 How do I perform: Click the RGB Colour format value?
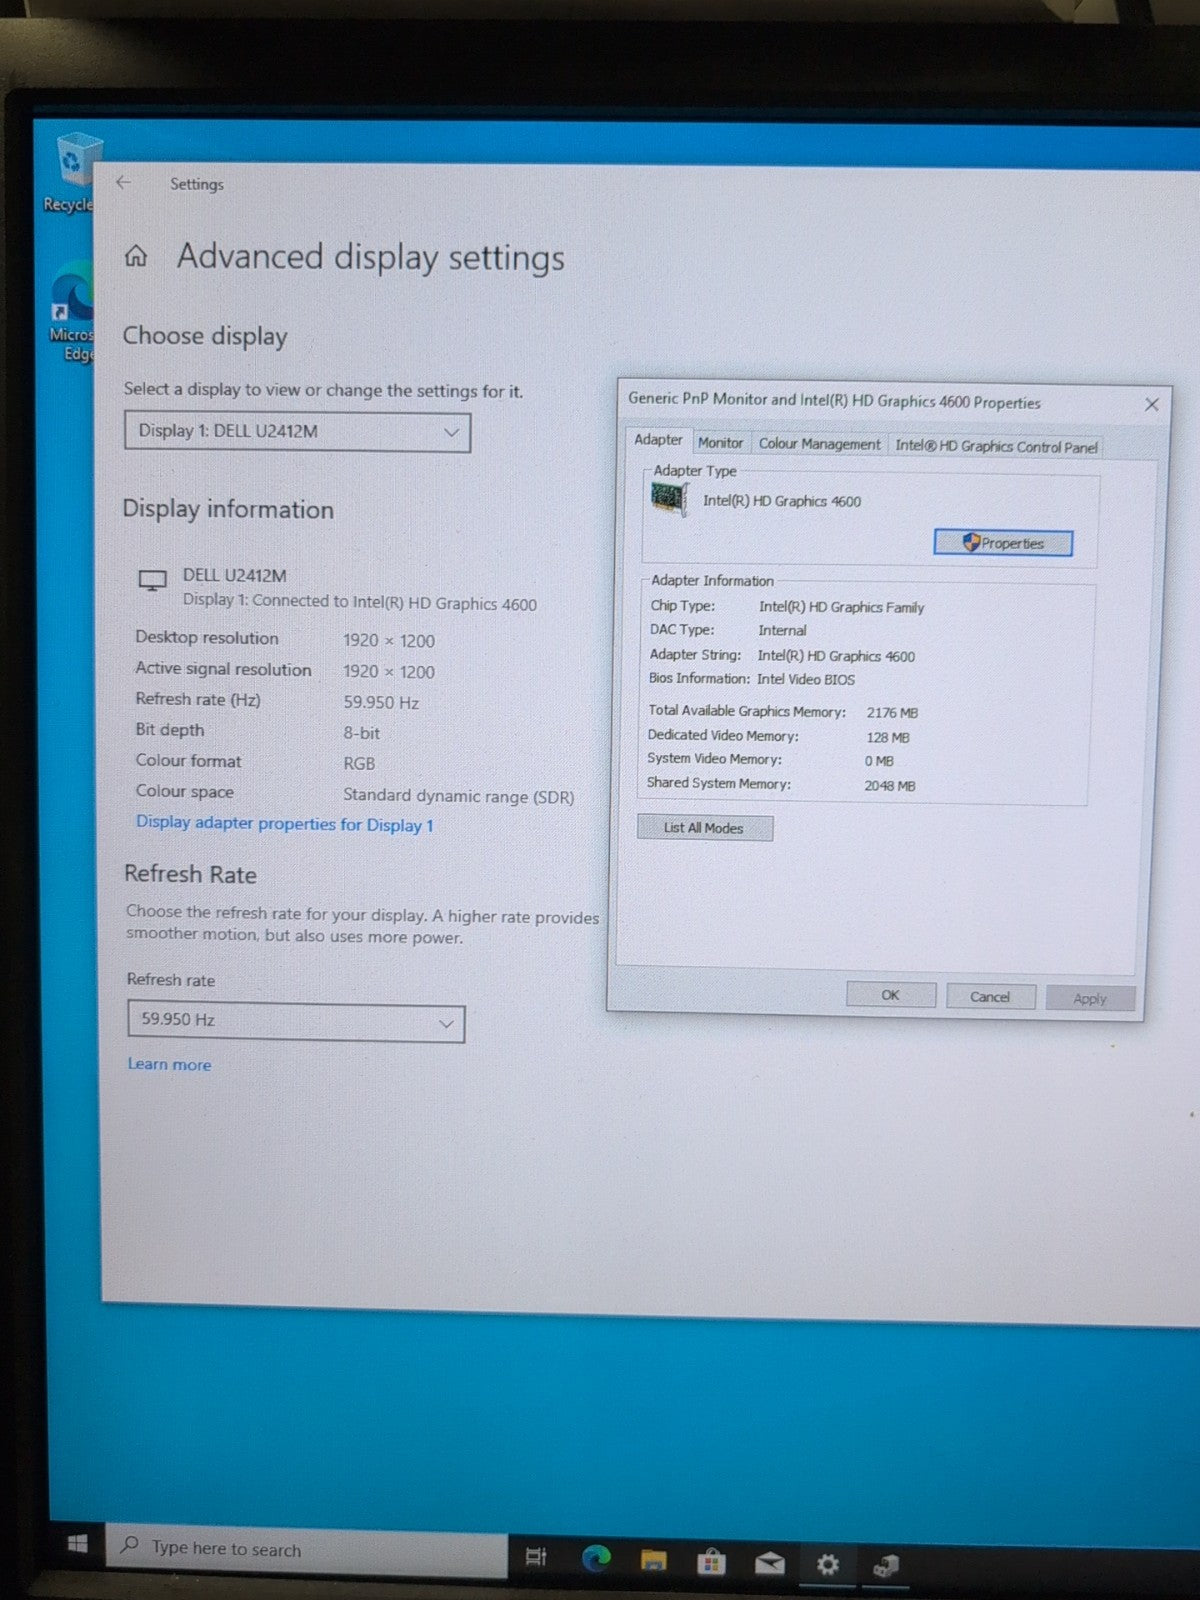359,763
